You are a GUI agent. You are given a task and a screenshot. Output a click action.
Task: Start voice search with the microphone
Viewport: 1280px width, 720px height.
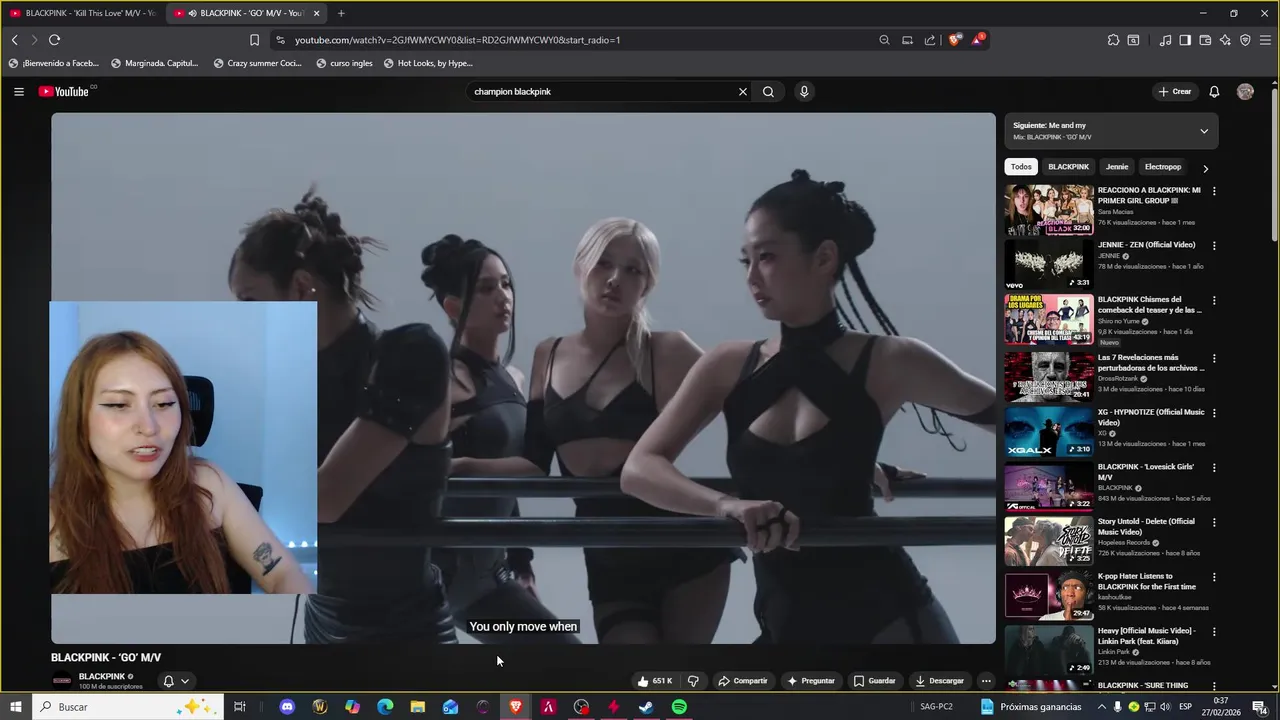pos(803,91)
